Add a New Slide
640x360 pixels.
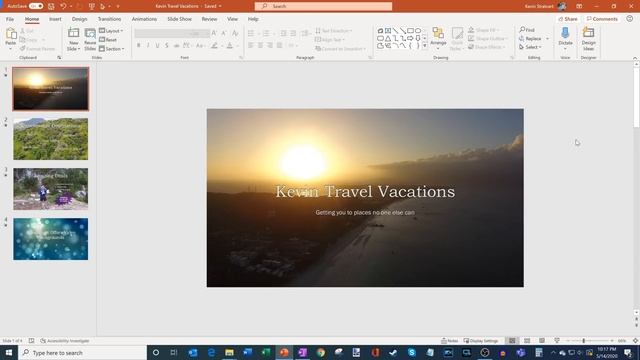click(x=73, y=39)
